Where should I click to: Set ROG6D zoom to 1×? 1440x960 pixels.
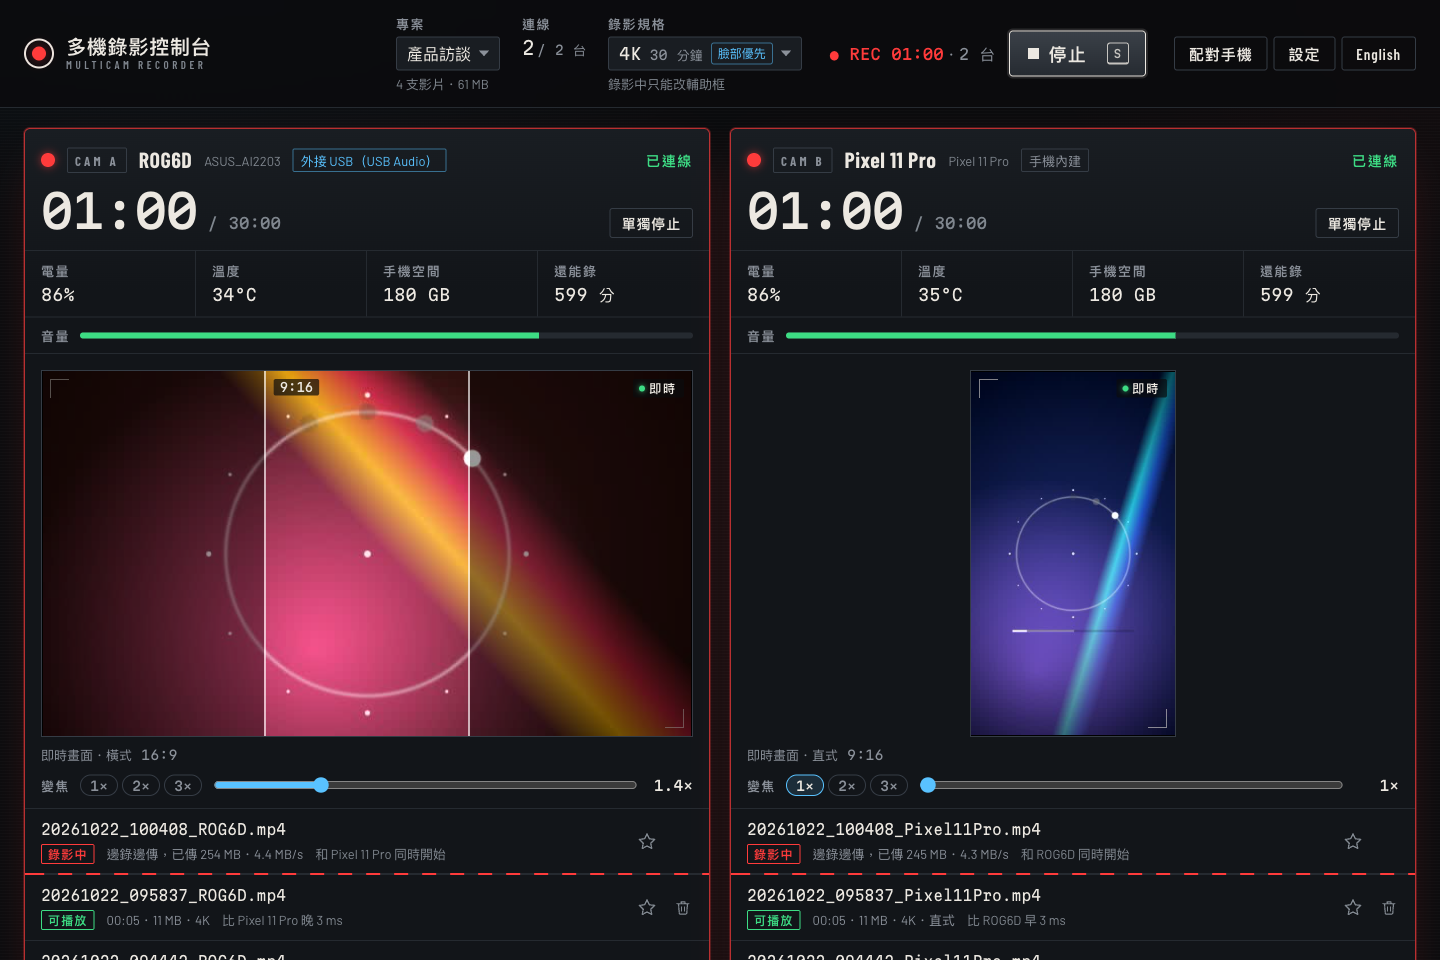point(99,786)
